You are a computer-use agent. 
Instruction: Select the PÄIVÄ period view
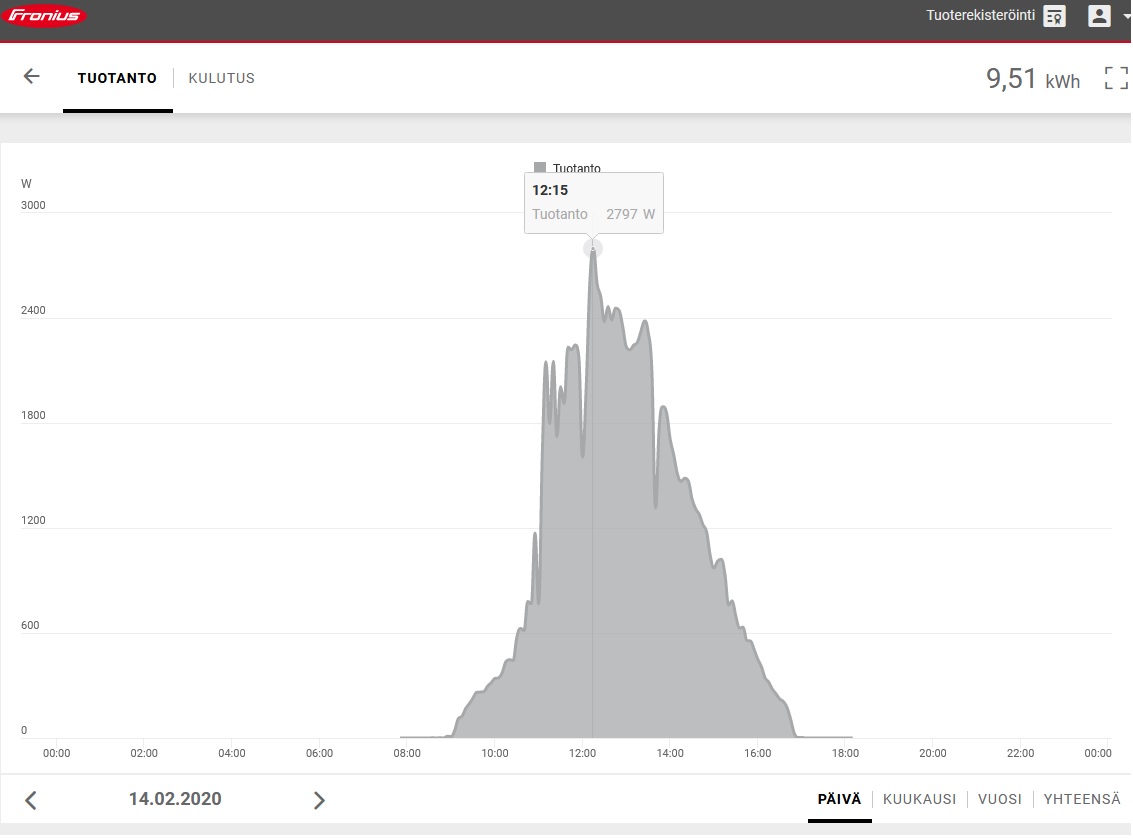point(840,799)
